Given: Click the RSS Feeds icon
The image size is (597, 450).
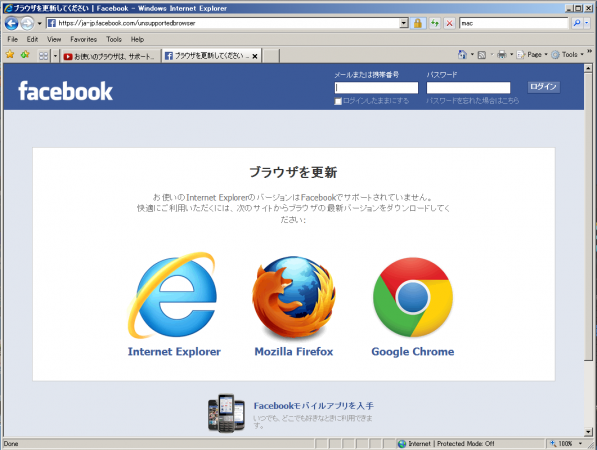Looking at the screenshot, I should click(x=482, y=55).
